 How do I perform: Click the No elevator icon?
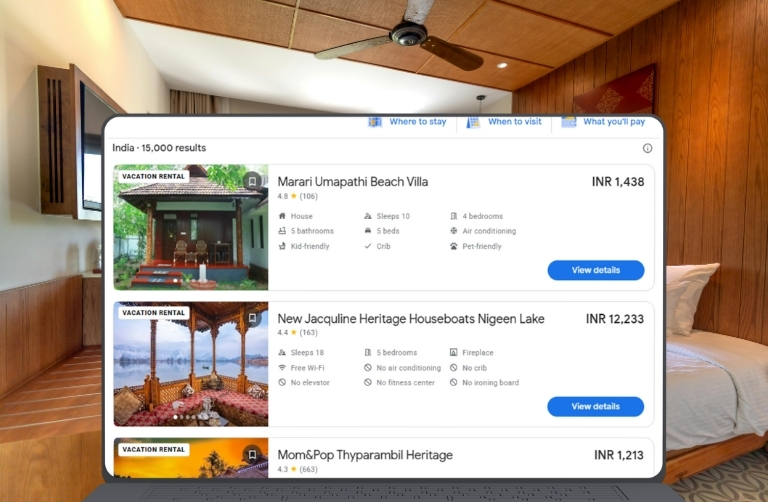(282, 382)
